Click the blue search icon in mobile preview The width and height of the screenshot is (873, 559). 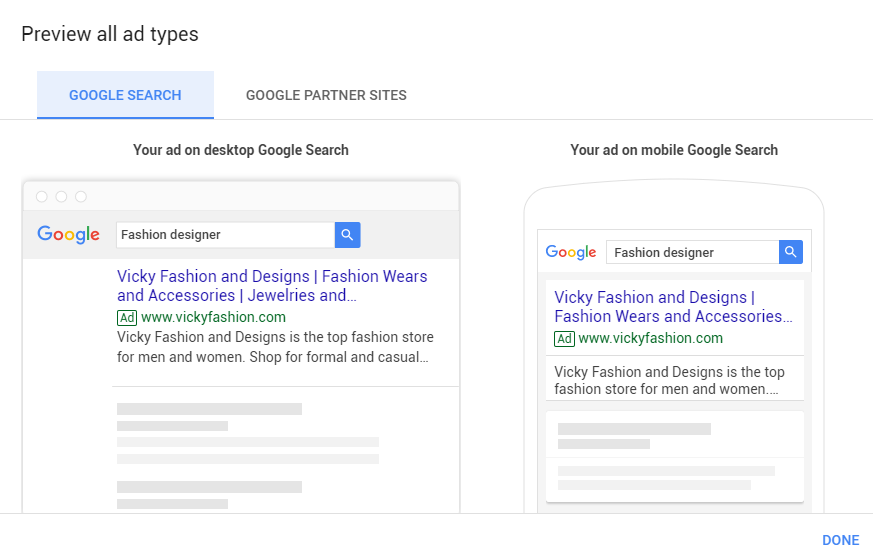(791, 252)
